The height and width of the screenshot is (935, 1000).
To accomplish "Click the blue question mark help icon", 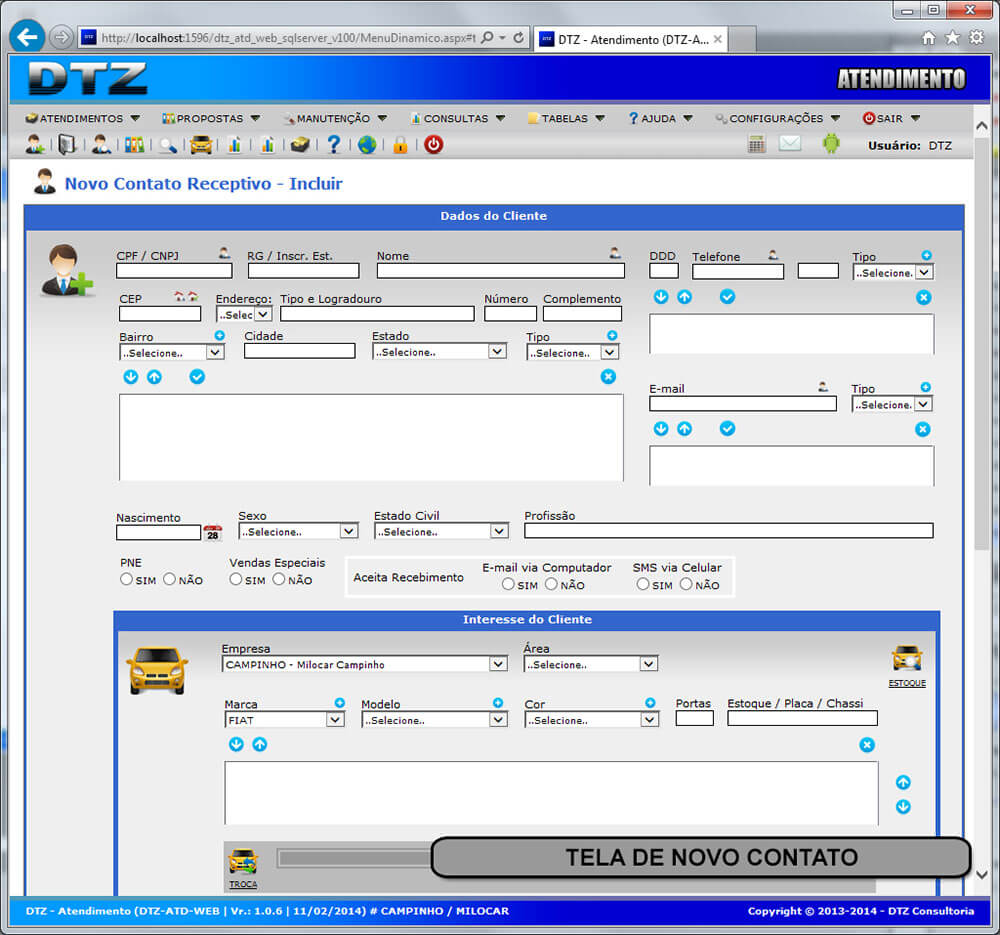I will click(x=334, y=145).
